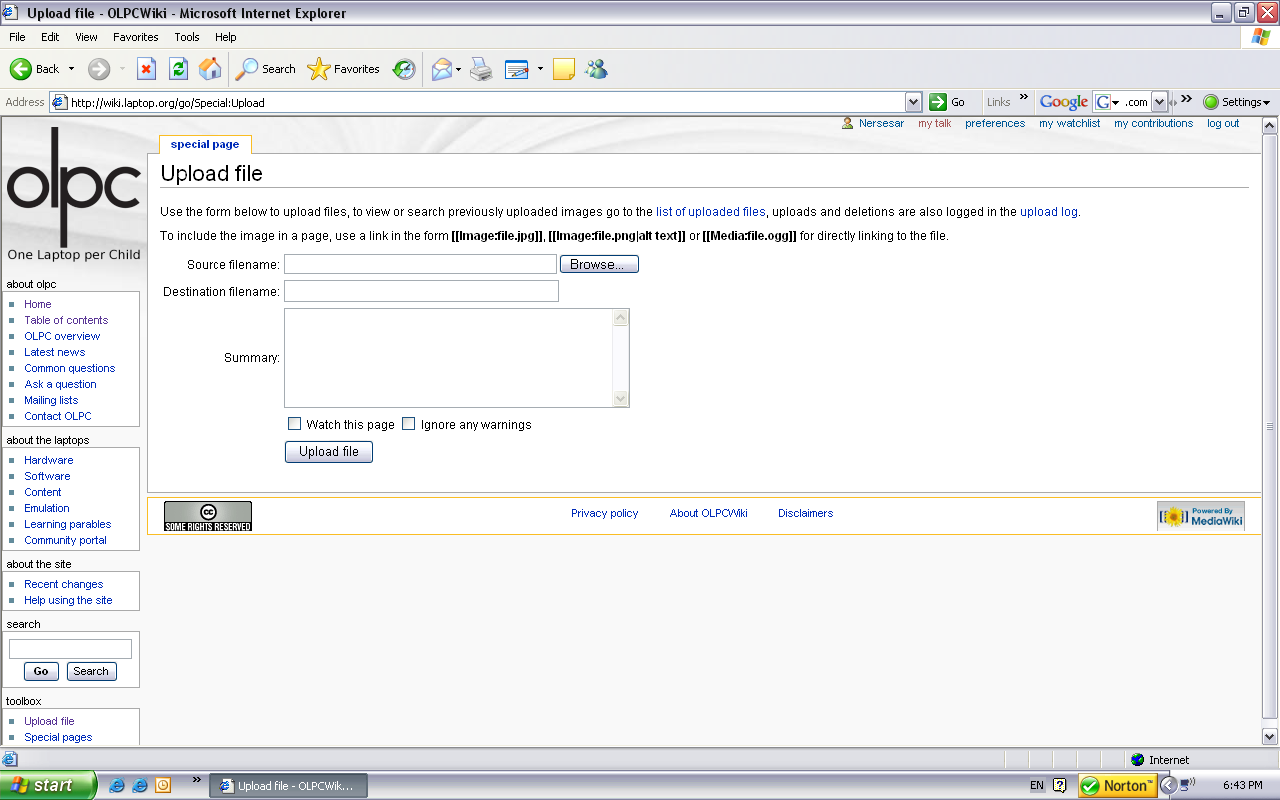Viewport: 1280px width, 800px height.
Task: Tick the Ignore any warnings checkbox
Action: [x=408, y=424]
